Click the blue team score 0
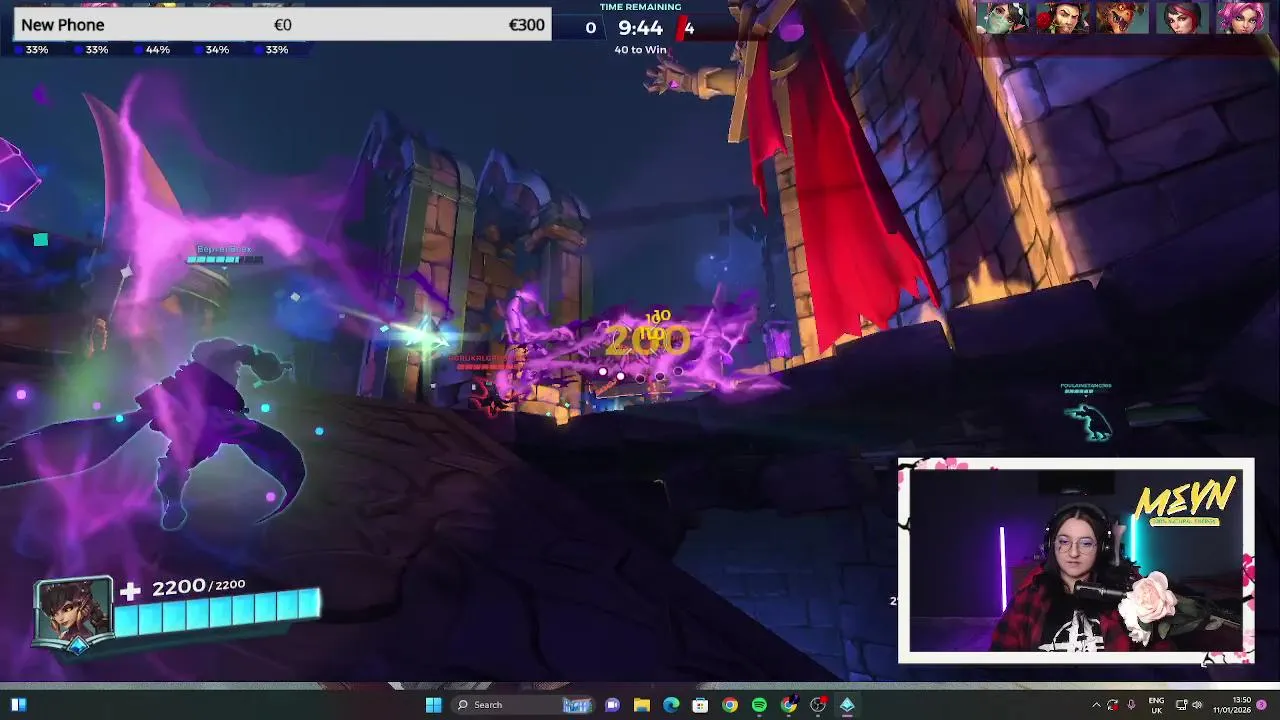The image size is (1280, 720). tap(591, 28)
